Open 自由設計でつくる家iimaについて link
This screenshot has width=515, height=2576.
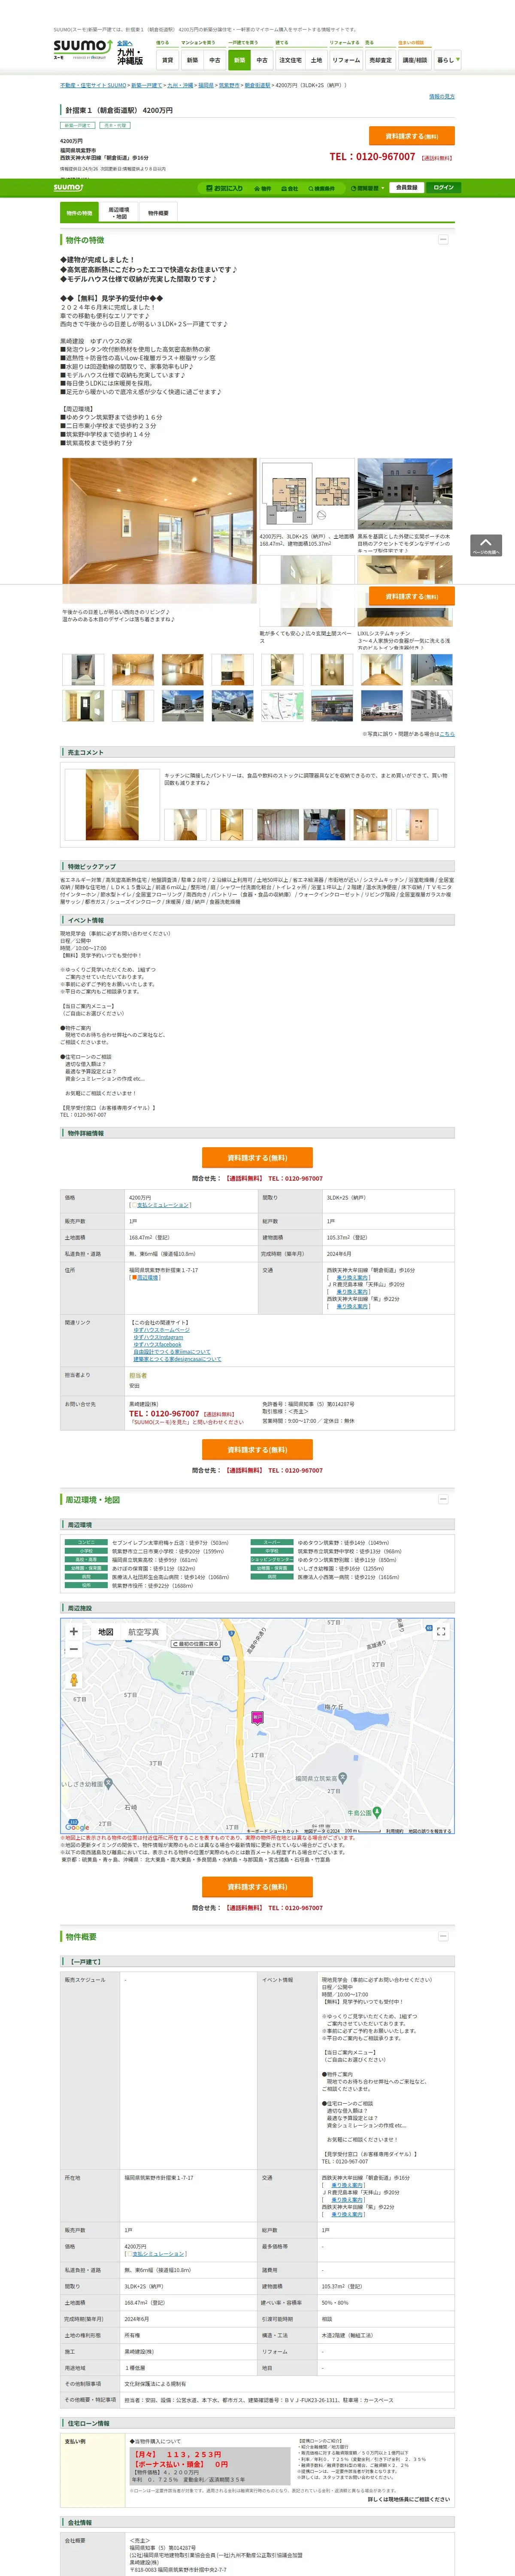tap(172, 1351)
